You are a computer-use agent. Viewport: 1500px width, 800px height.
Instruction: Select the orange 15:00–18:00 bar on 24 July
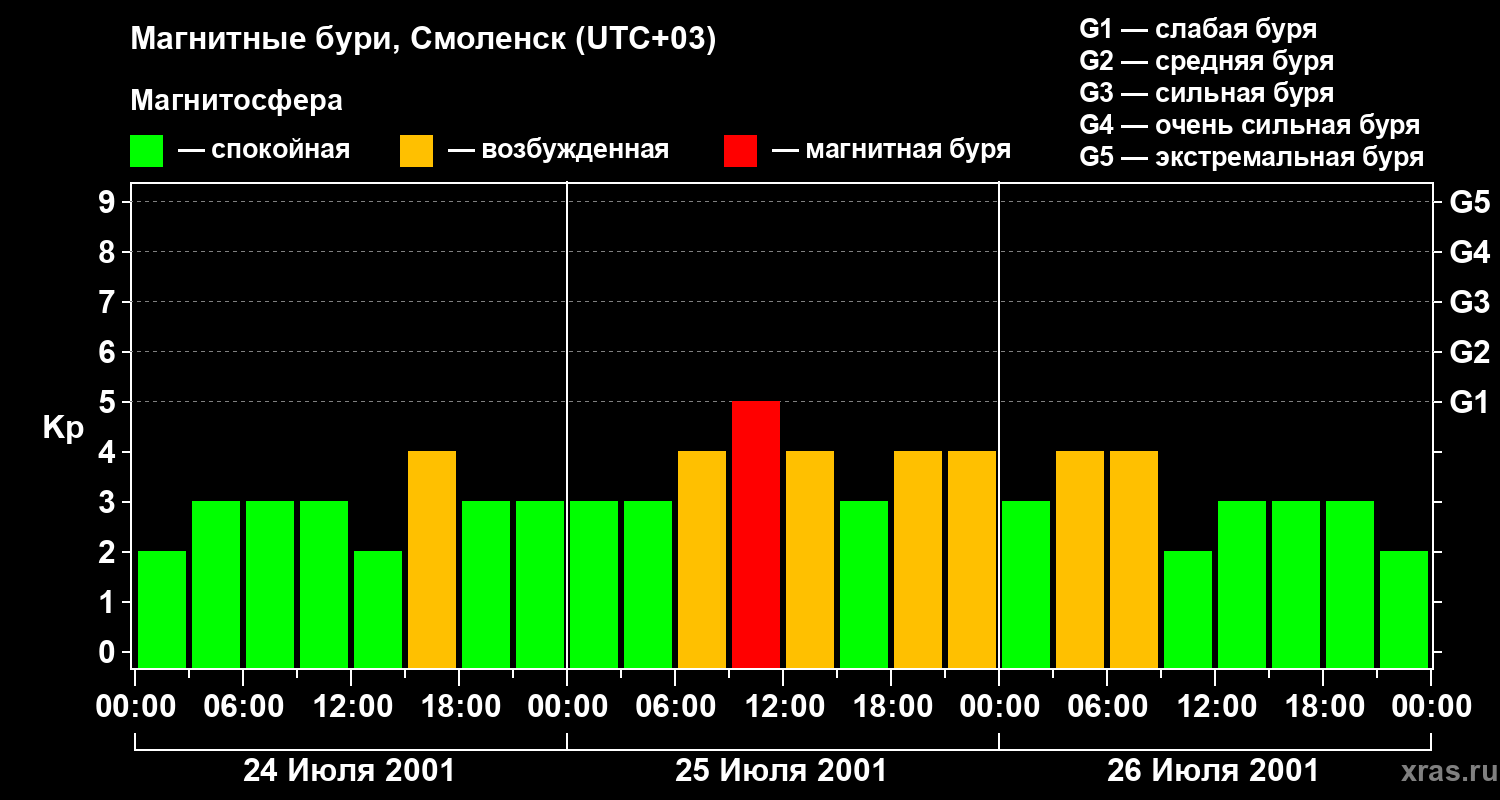point(432,559)
